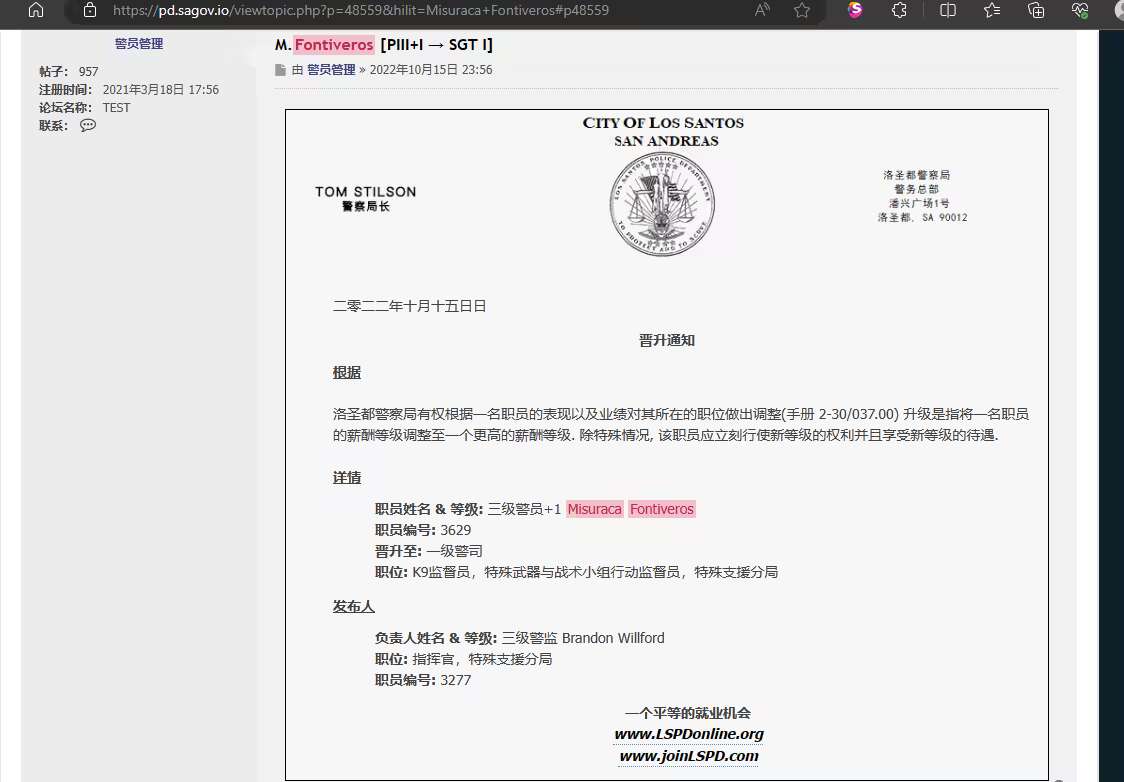The image size is (1124, 782).
Task: Open Browser essentials heart-pulse icon
Action: 1079,13
